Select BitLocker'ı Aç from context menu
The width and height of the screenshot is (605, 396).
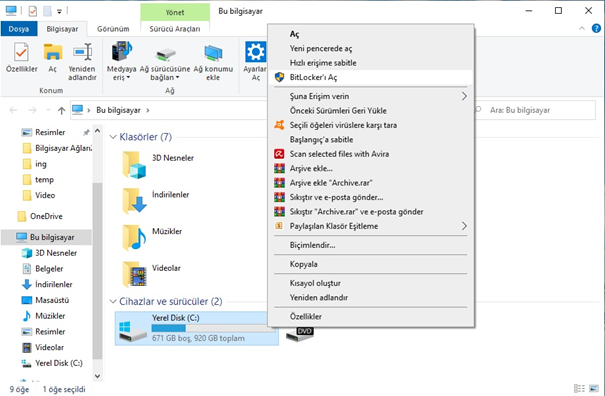tap(371, 77)
